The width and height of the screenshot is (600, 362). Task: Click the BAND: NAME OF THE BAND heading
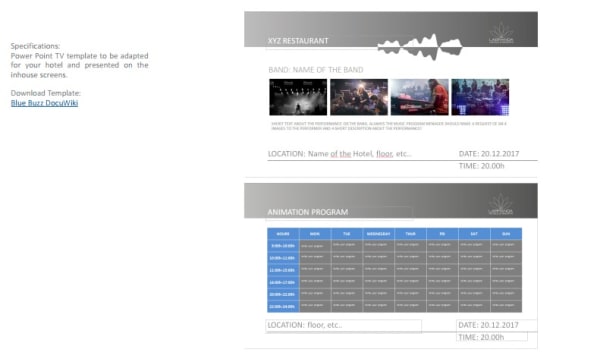[316, 70]
